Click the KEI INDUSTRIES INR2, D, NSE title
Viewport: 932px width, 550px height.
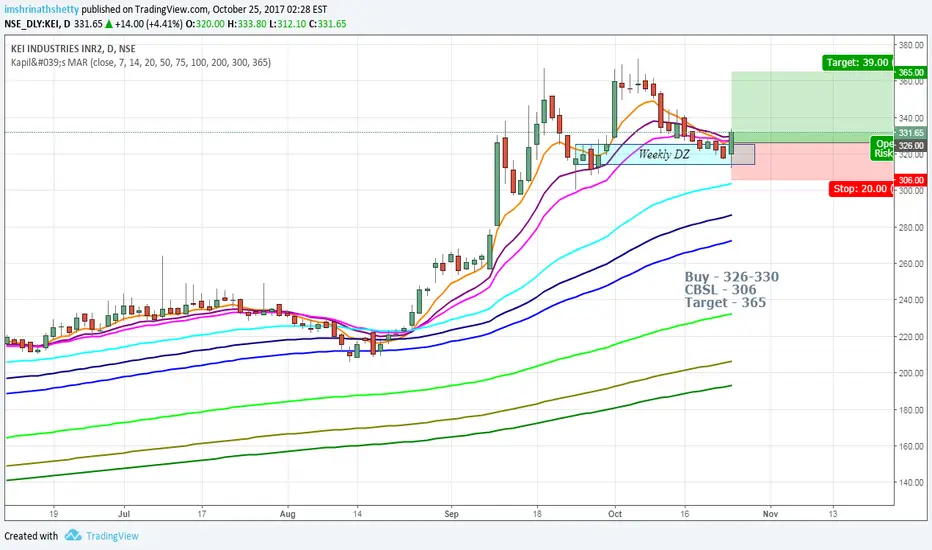[73, 49]
